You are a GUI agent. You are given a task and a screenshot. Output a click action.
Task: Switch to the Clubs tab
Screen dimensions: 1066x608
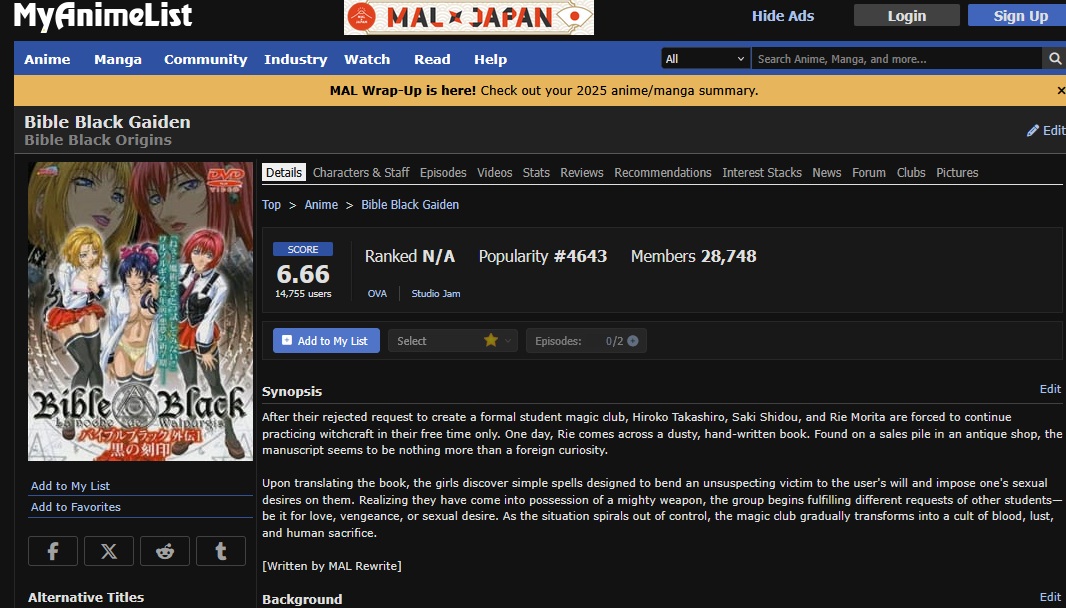click(x=911, y=173)
